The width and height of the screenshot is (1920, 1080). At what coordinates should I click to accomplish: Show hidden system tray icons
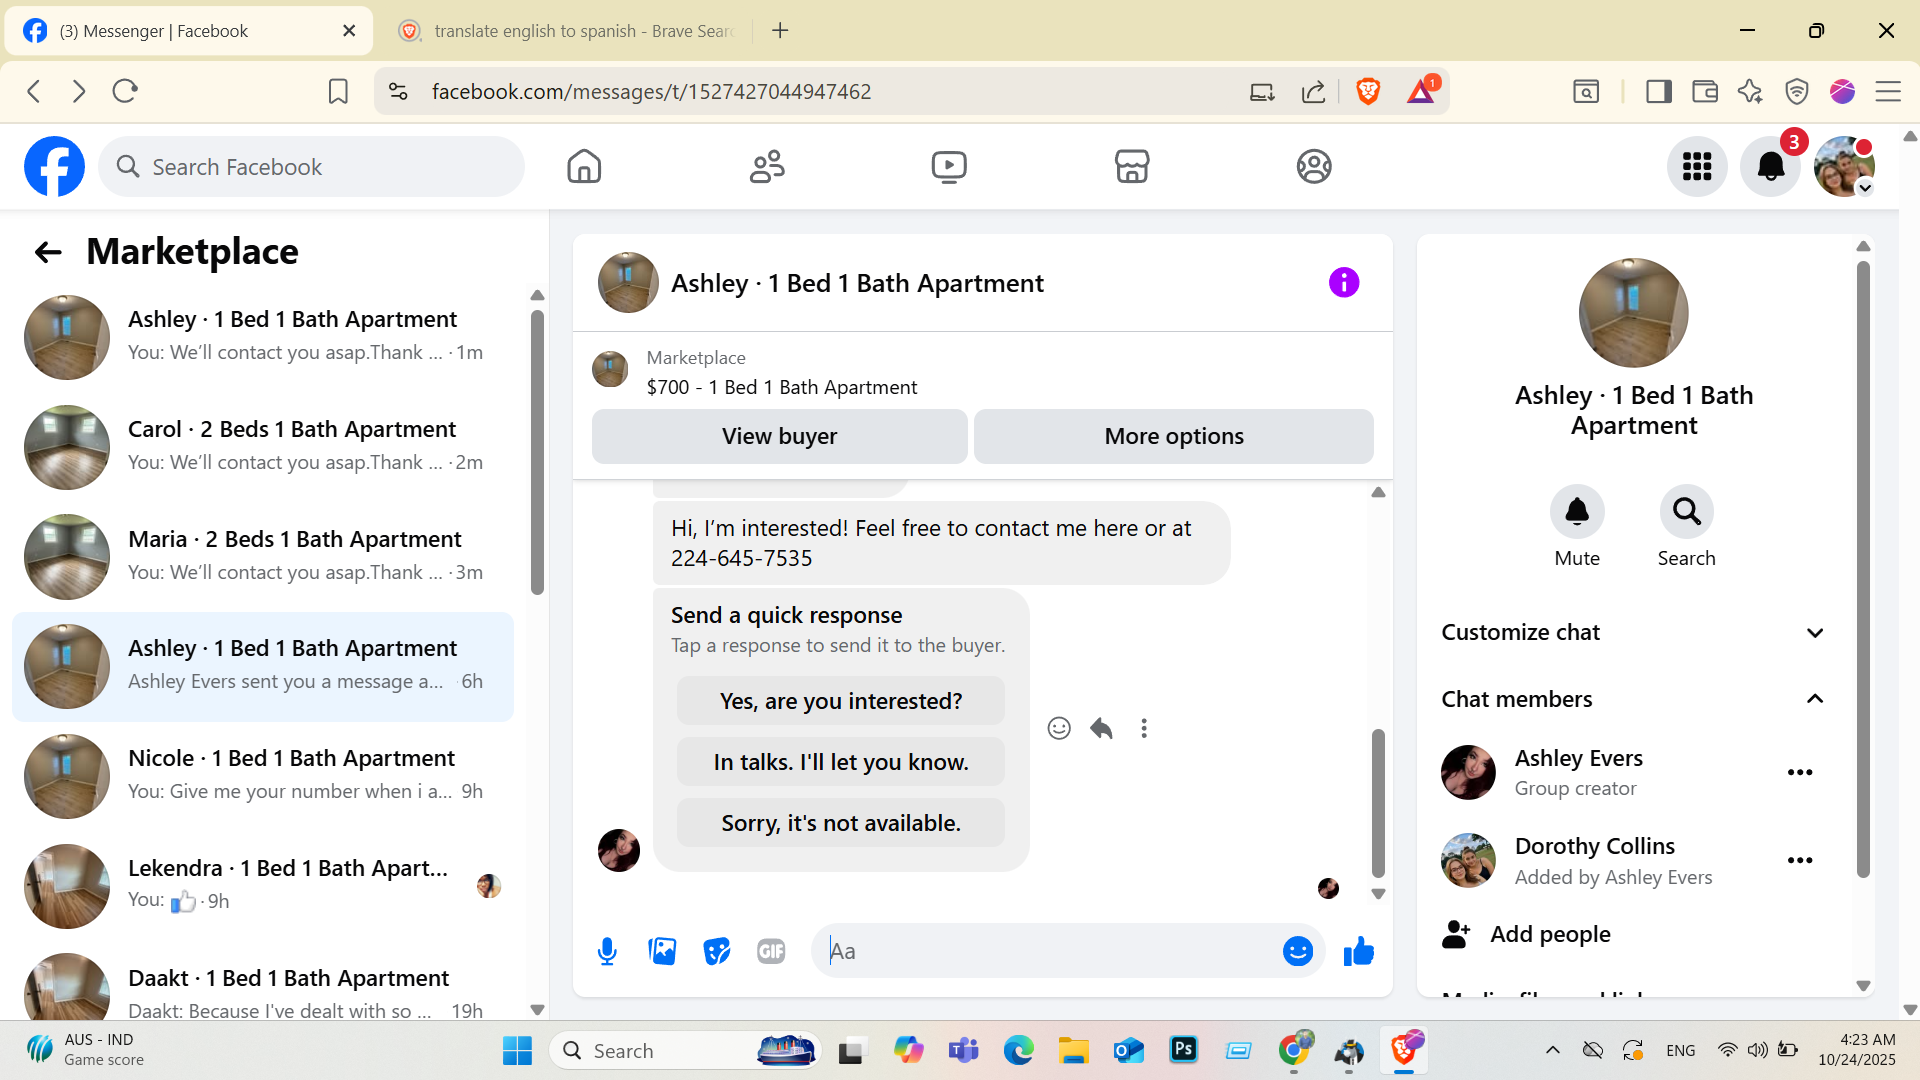1552,1050
